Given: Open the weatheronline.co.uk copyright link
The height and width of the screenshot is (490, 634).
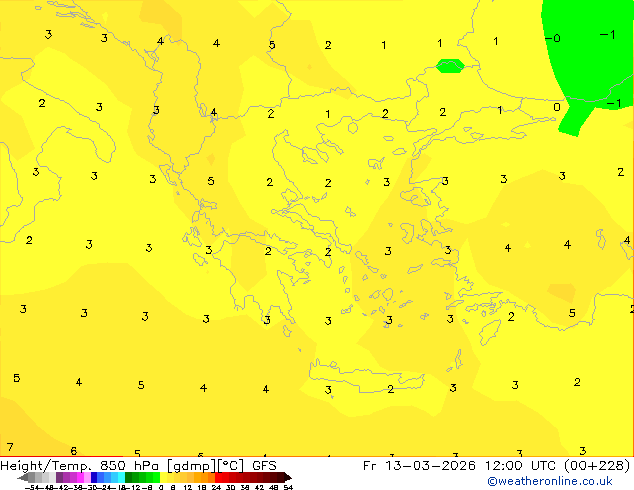Looking at the screenshot, I should click(x=549, y=481).
